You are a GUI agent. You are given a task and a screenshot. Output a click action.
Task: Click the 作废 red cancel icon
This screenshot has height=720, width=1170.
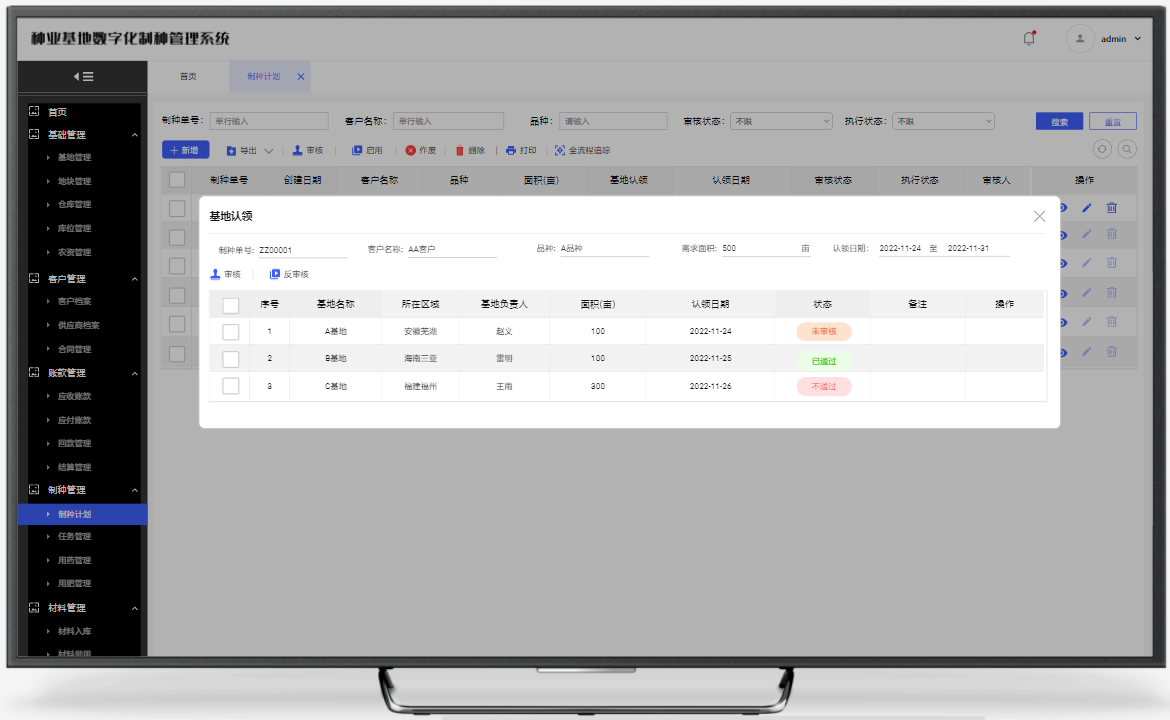410,151
